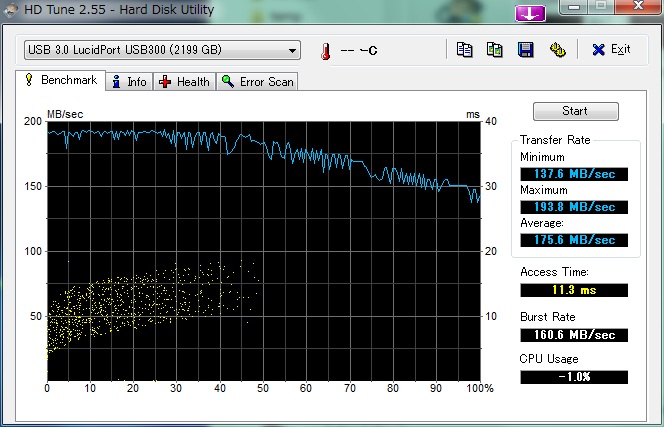
Task: Copy benchmark info to clipboard icon
Action: 465,50
